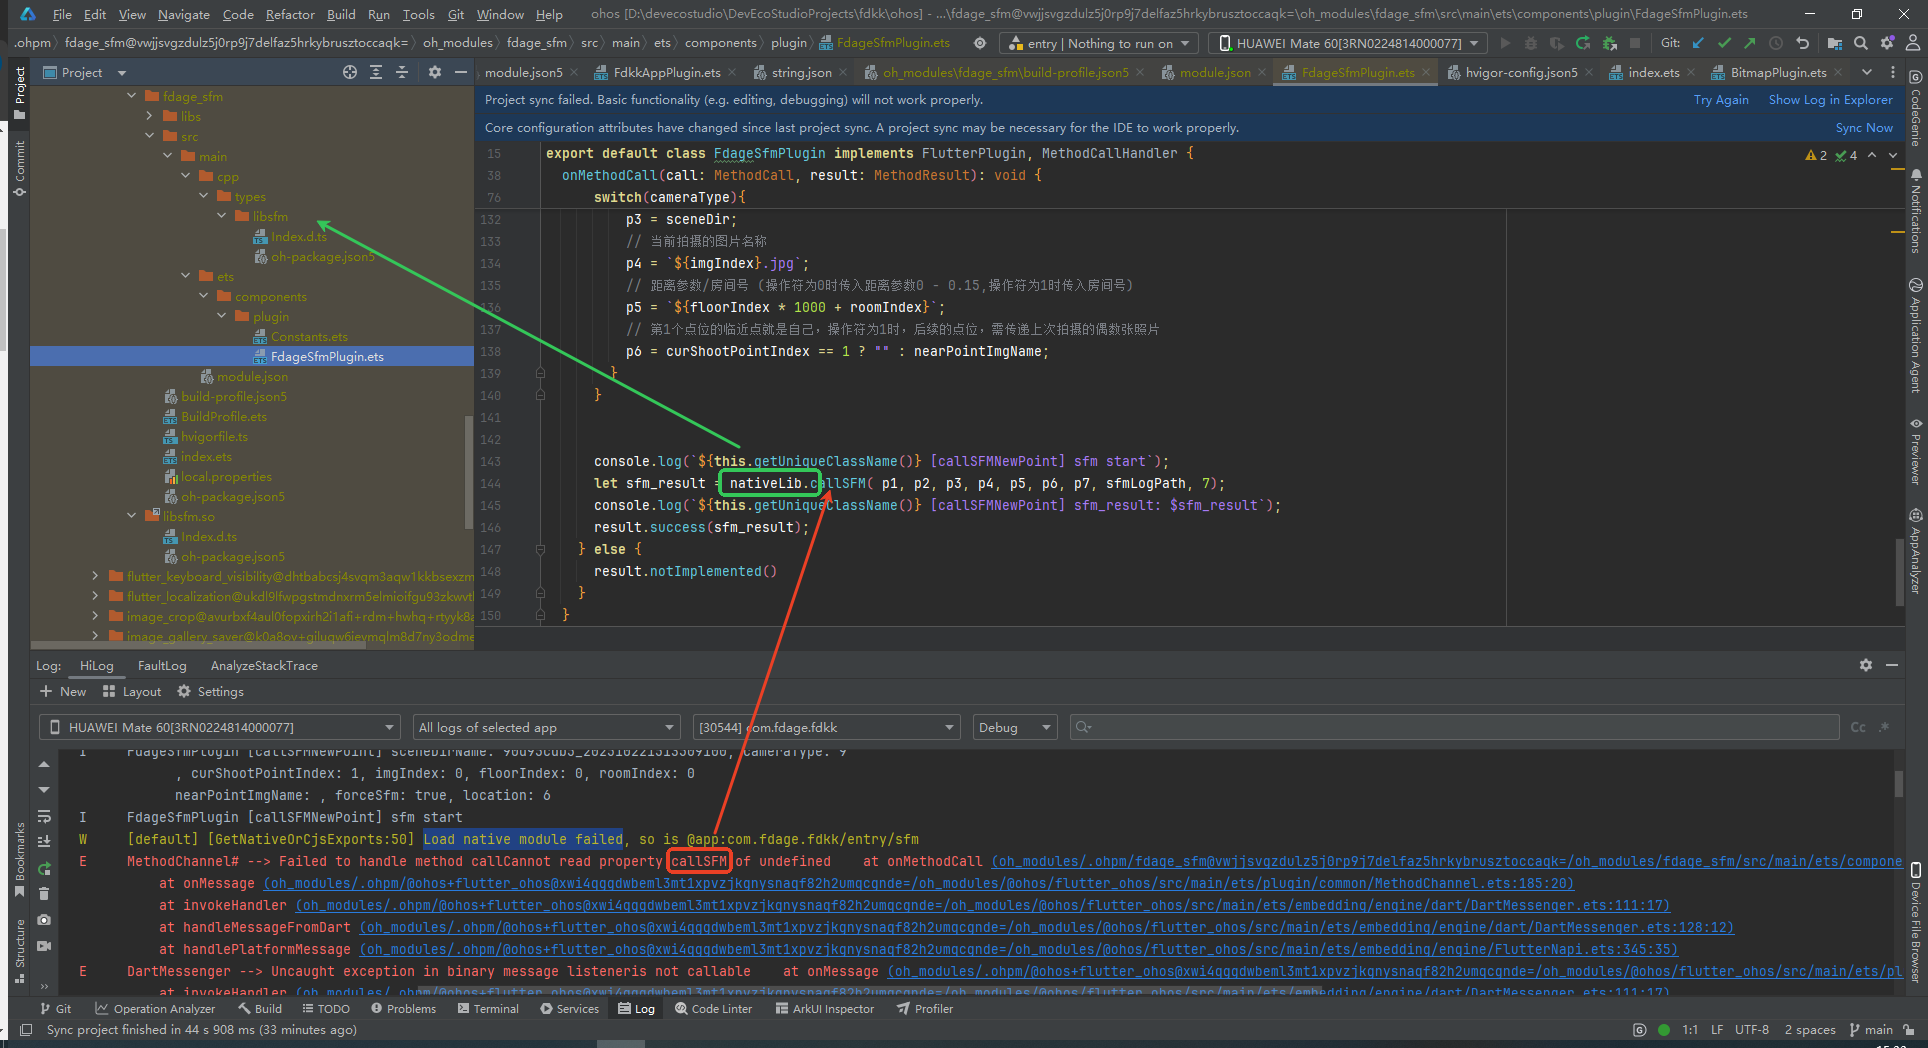The width and height of the screenshot is (1928, 1048).
Task: Toggle soft-wrap icon in log sidebar
Action: pyautogui.click(x=44, y=816)
